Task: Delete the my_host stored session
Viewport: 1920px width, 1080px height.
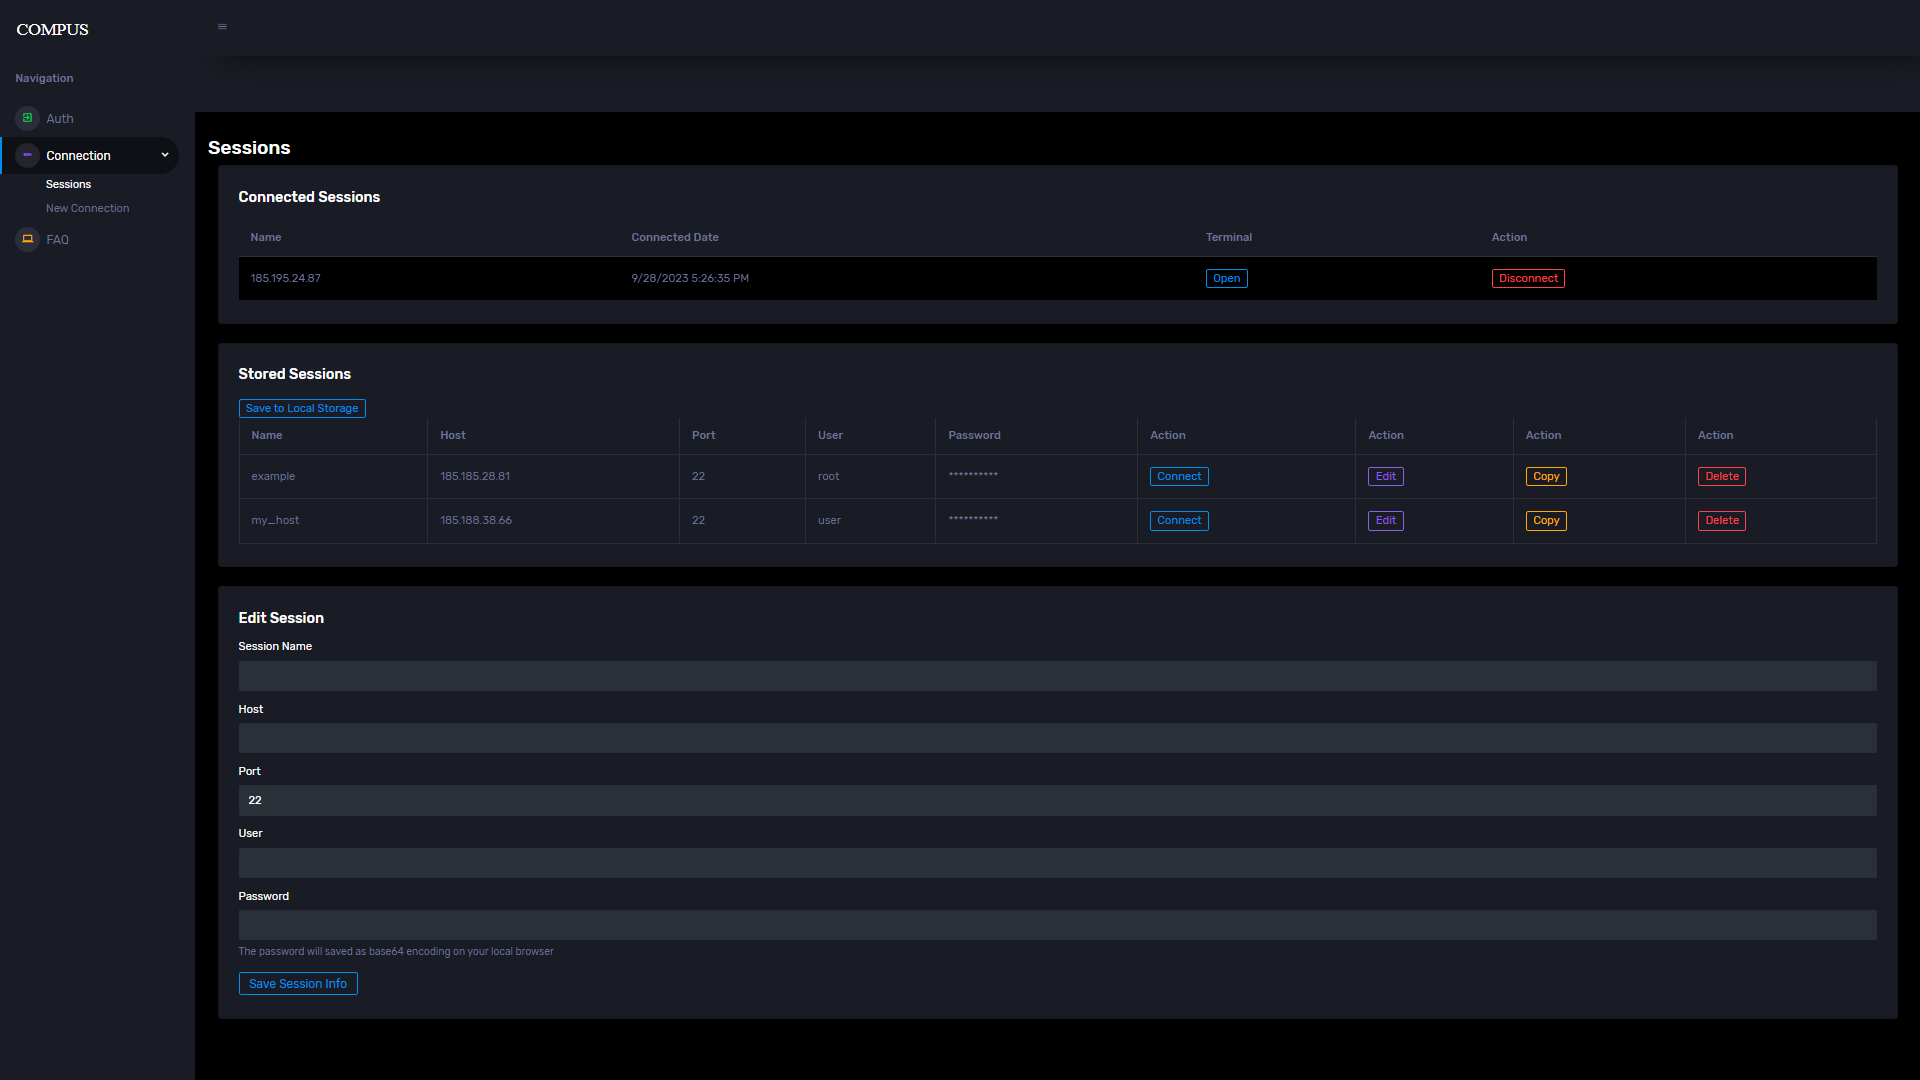Action: point(1721,521)
